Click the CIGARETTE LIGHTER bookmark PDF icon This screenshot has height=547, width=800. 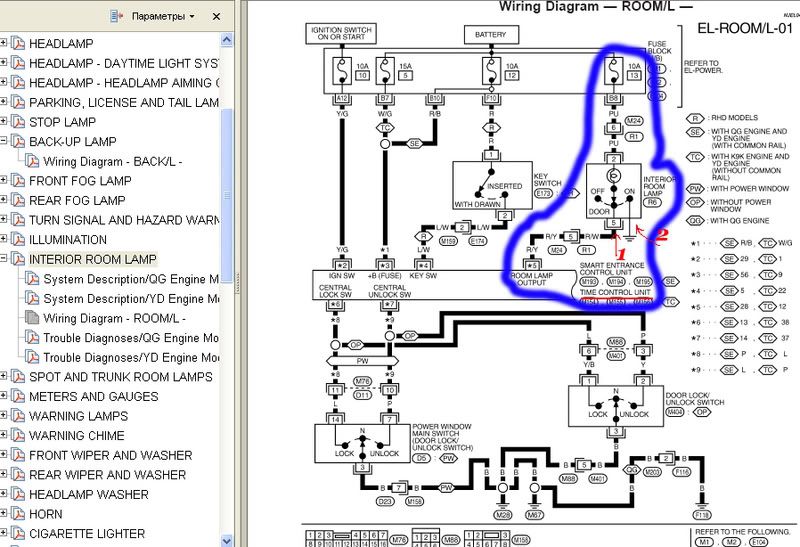coord(17,534)
